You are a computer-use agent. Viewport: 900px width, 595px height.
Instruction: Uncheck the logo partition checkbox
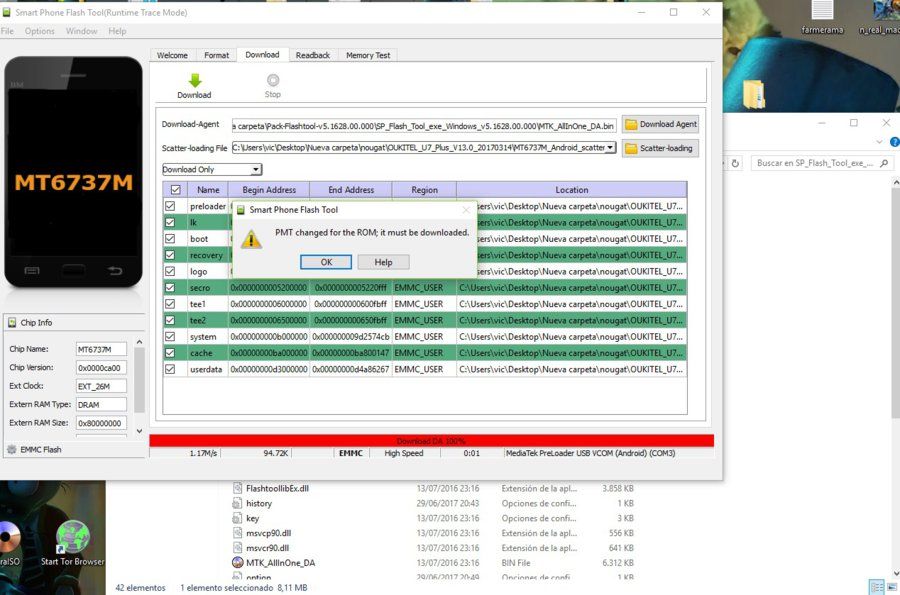170,271
